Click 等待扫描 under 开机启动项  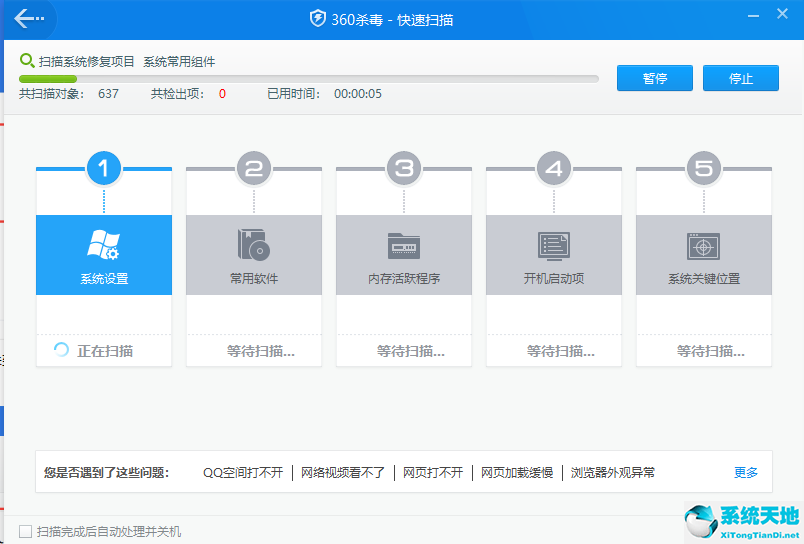561,351
